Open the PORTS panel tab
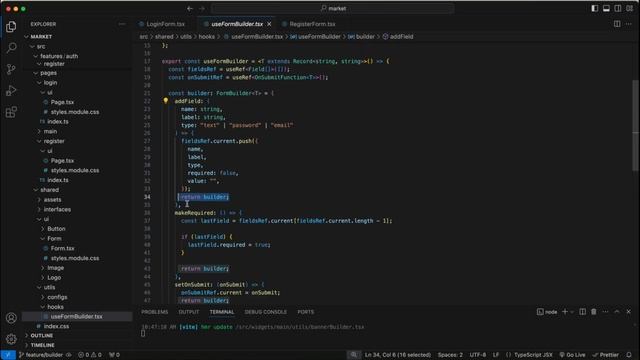The image size is (640, 360). pos(306,312)
